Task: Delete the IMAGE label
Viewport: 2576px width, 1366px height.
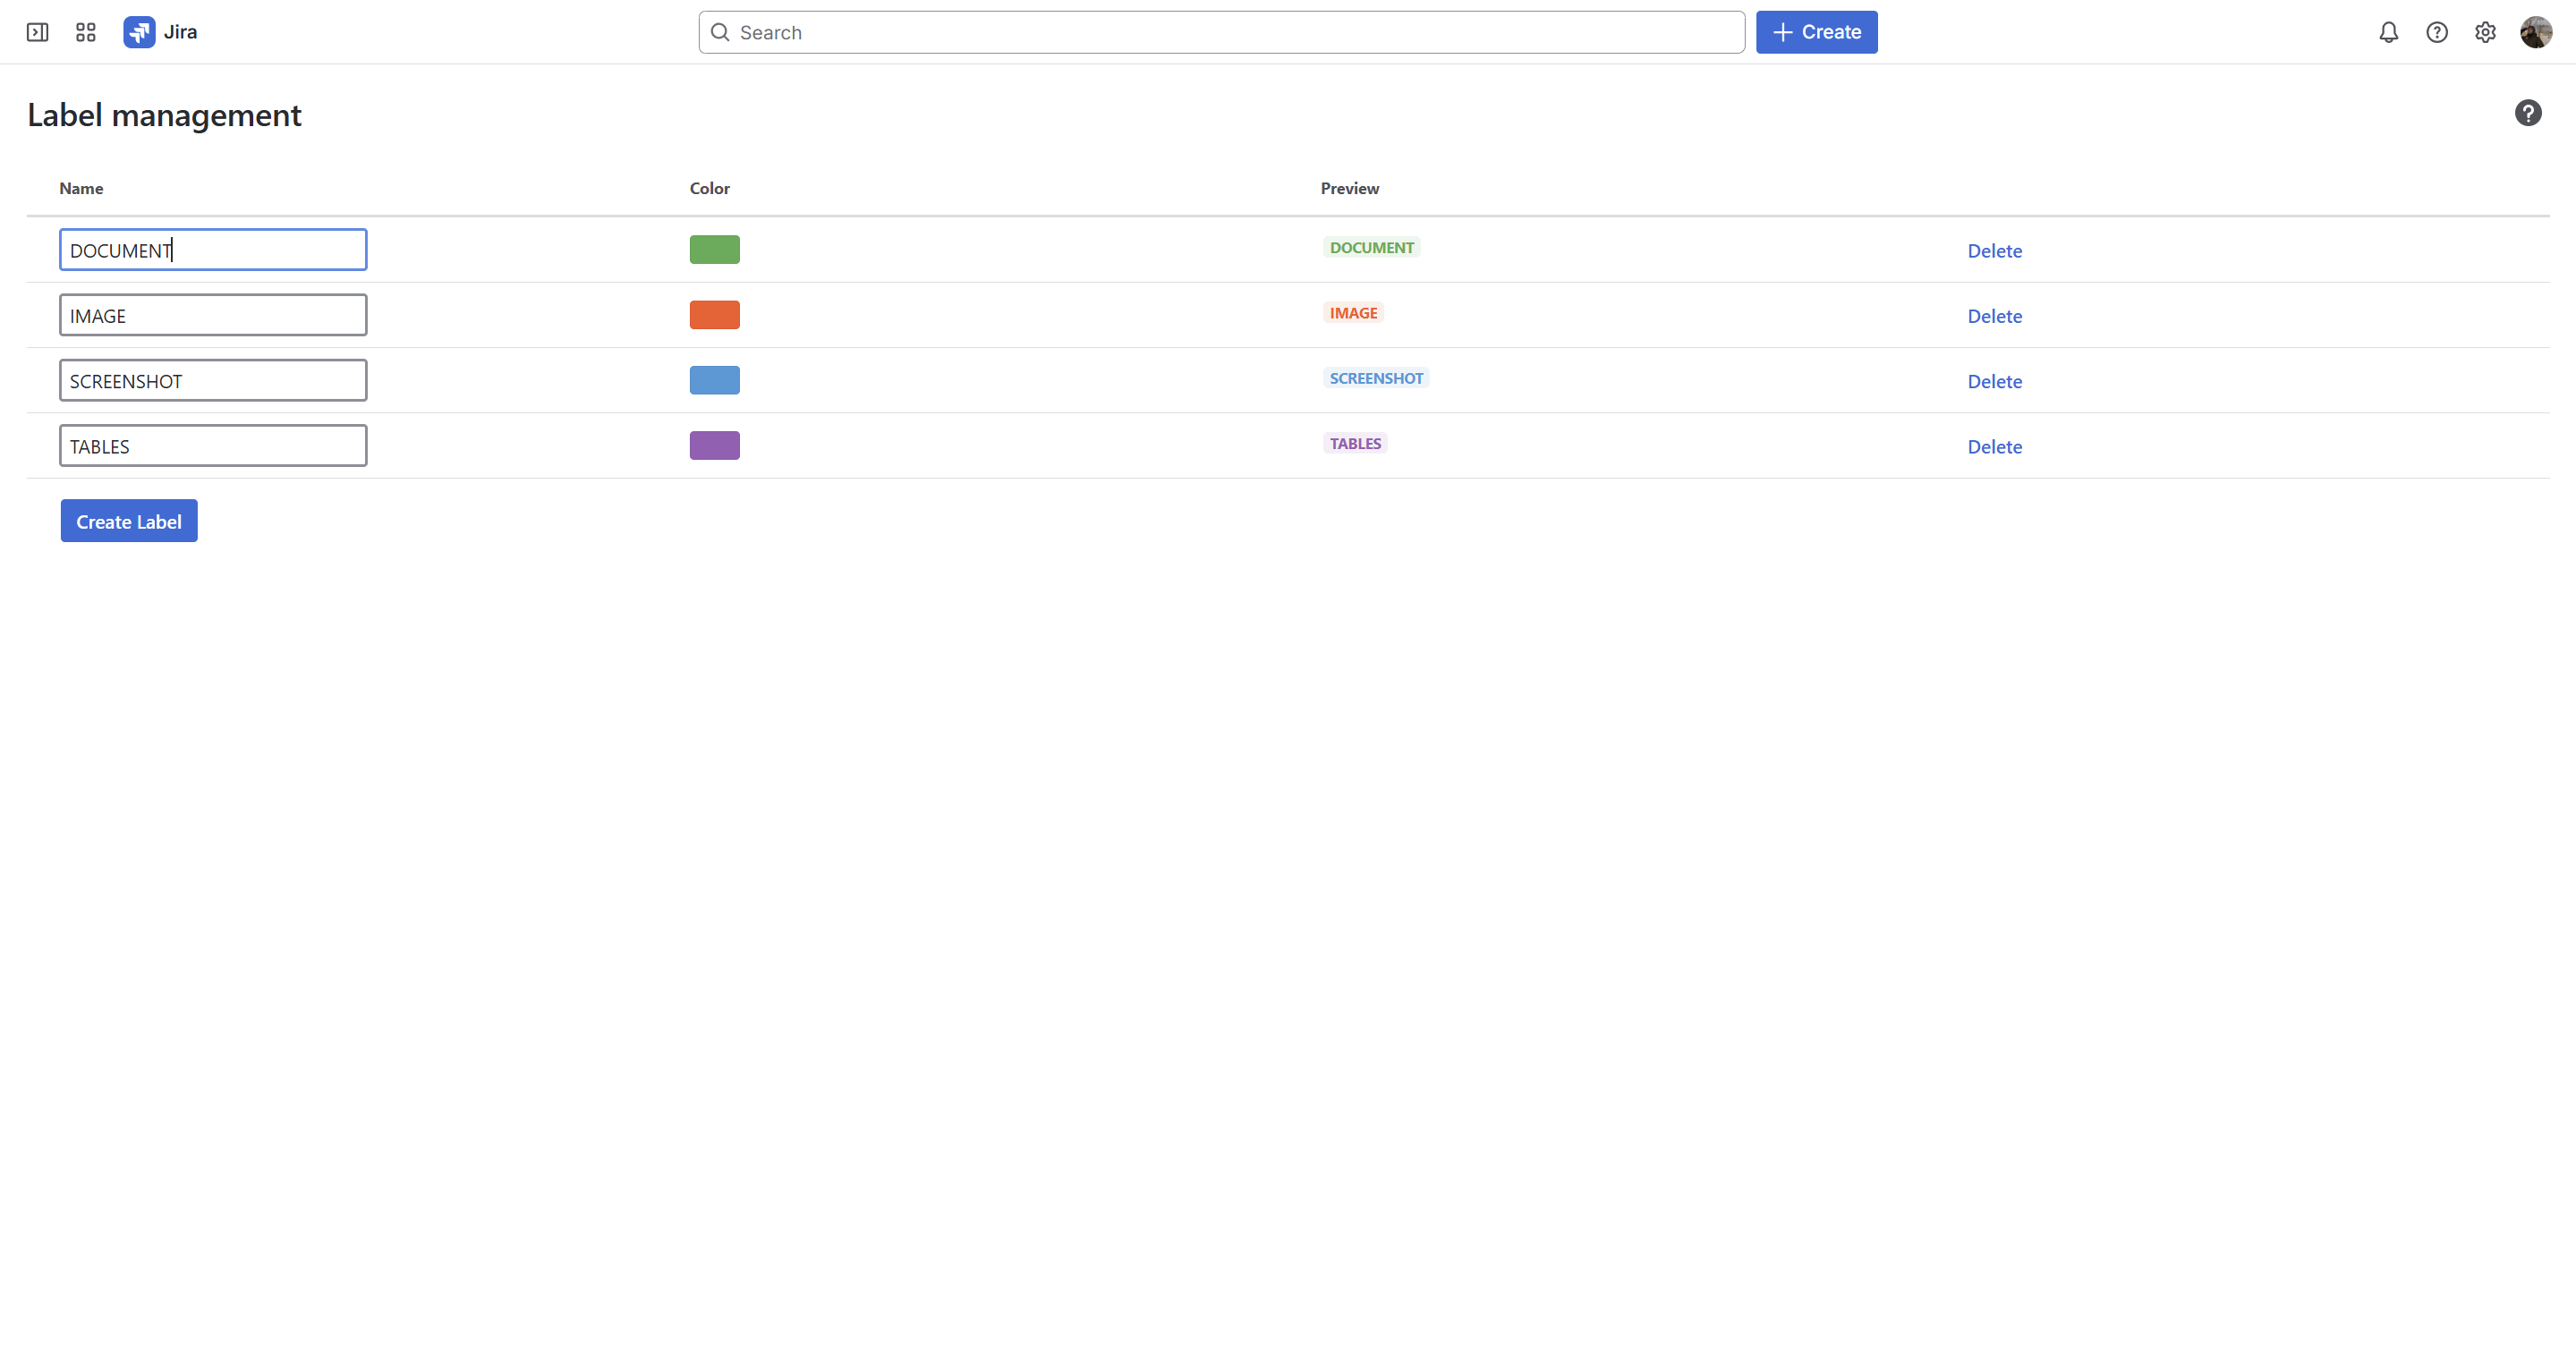Action: [1994, 316]
